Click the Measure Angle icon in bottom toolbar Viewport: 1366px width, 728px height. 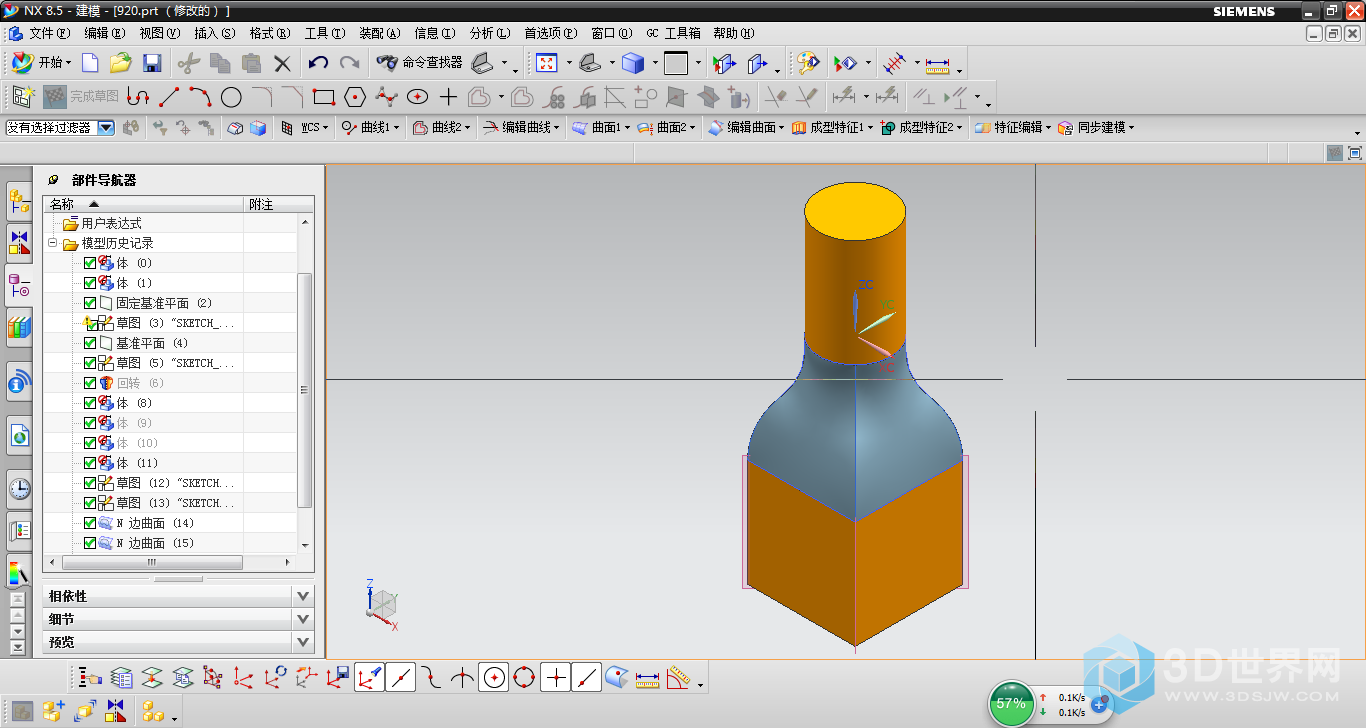click(679, 678)
